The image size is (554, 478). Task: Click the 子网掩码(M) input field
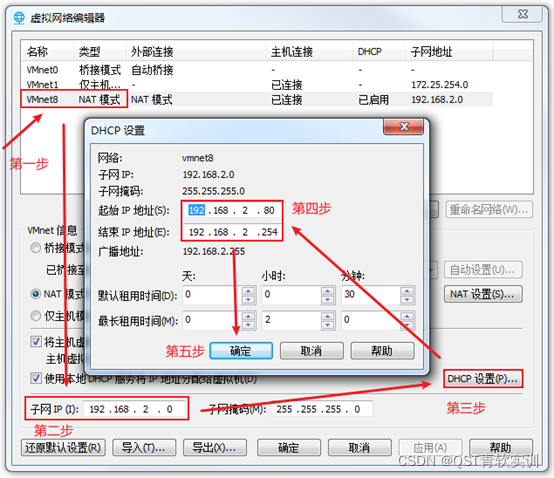(322, 409)
